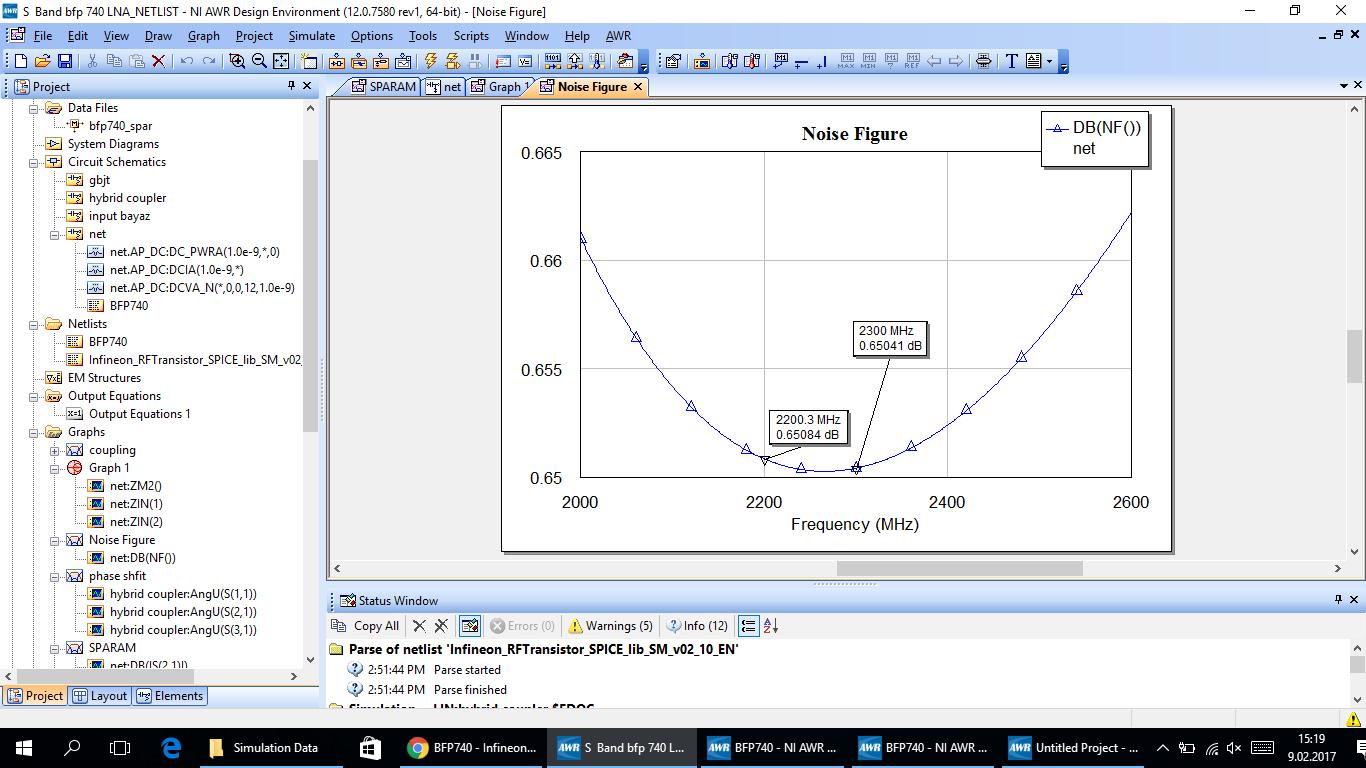
Task: Click graph horizontal scrollbar thumb
Action: (x=959, y=568)
